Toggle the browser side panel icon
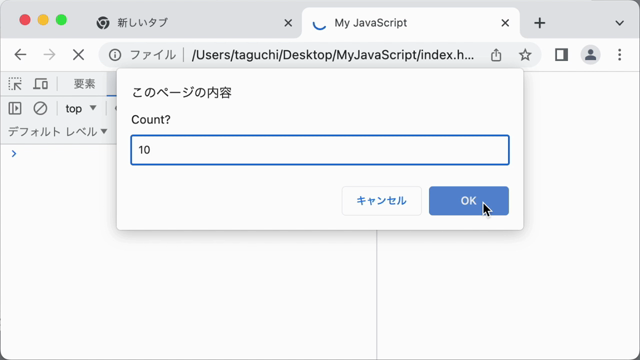640x360 pixels. pos(561,55)
